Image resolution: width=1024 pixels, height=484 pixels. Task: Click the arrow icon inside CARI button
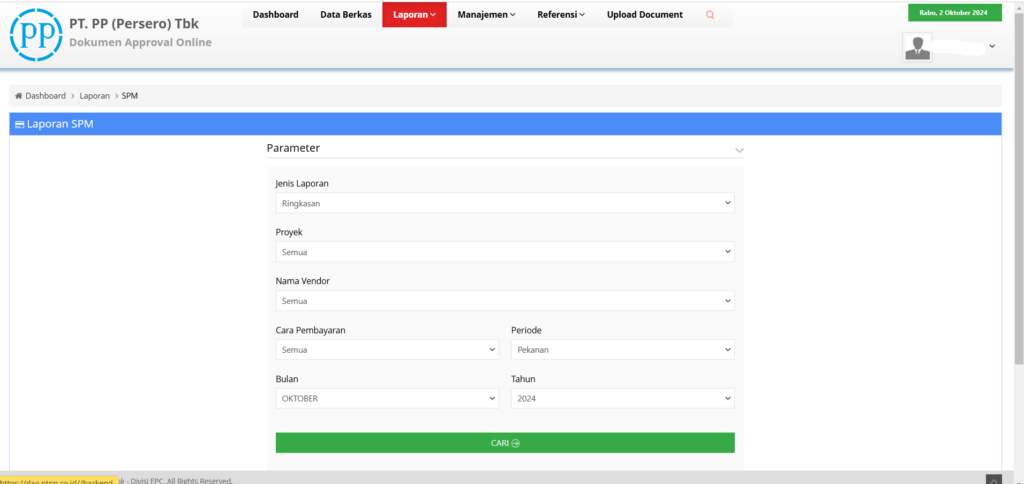(x=516, y=443)
